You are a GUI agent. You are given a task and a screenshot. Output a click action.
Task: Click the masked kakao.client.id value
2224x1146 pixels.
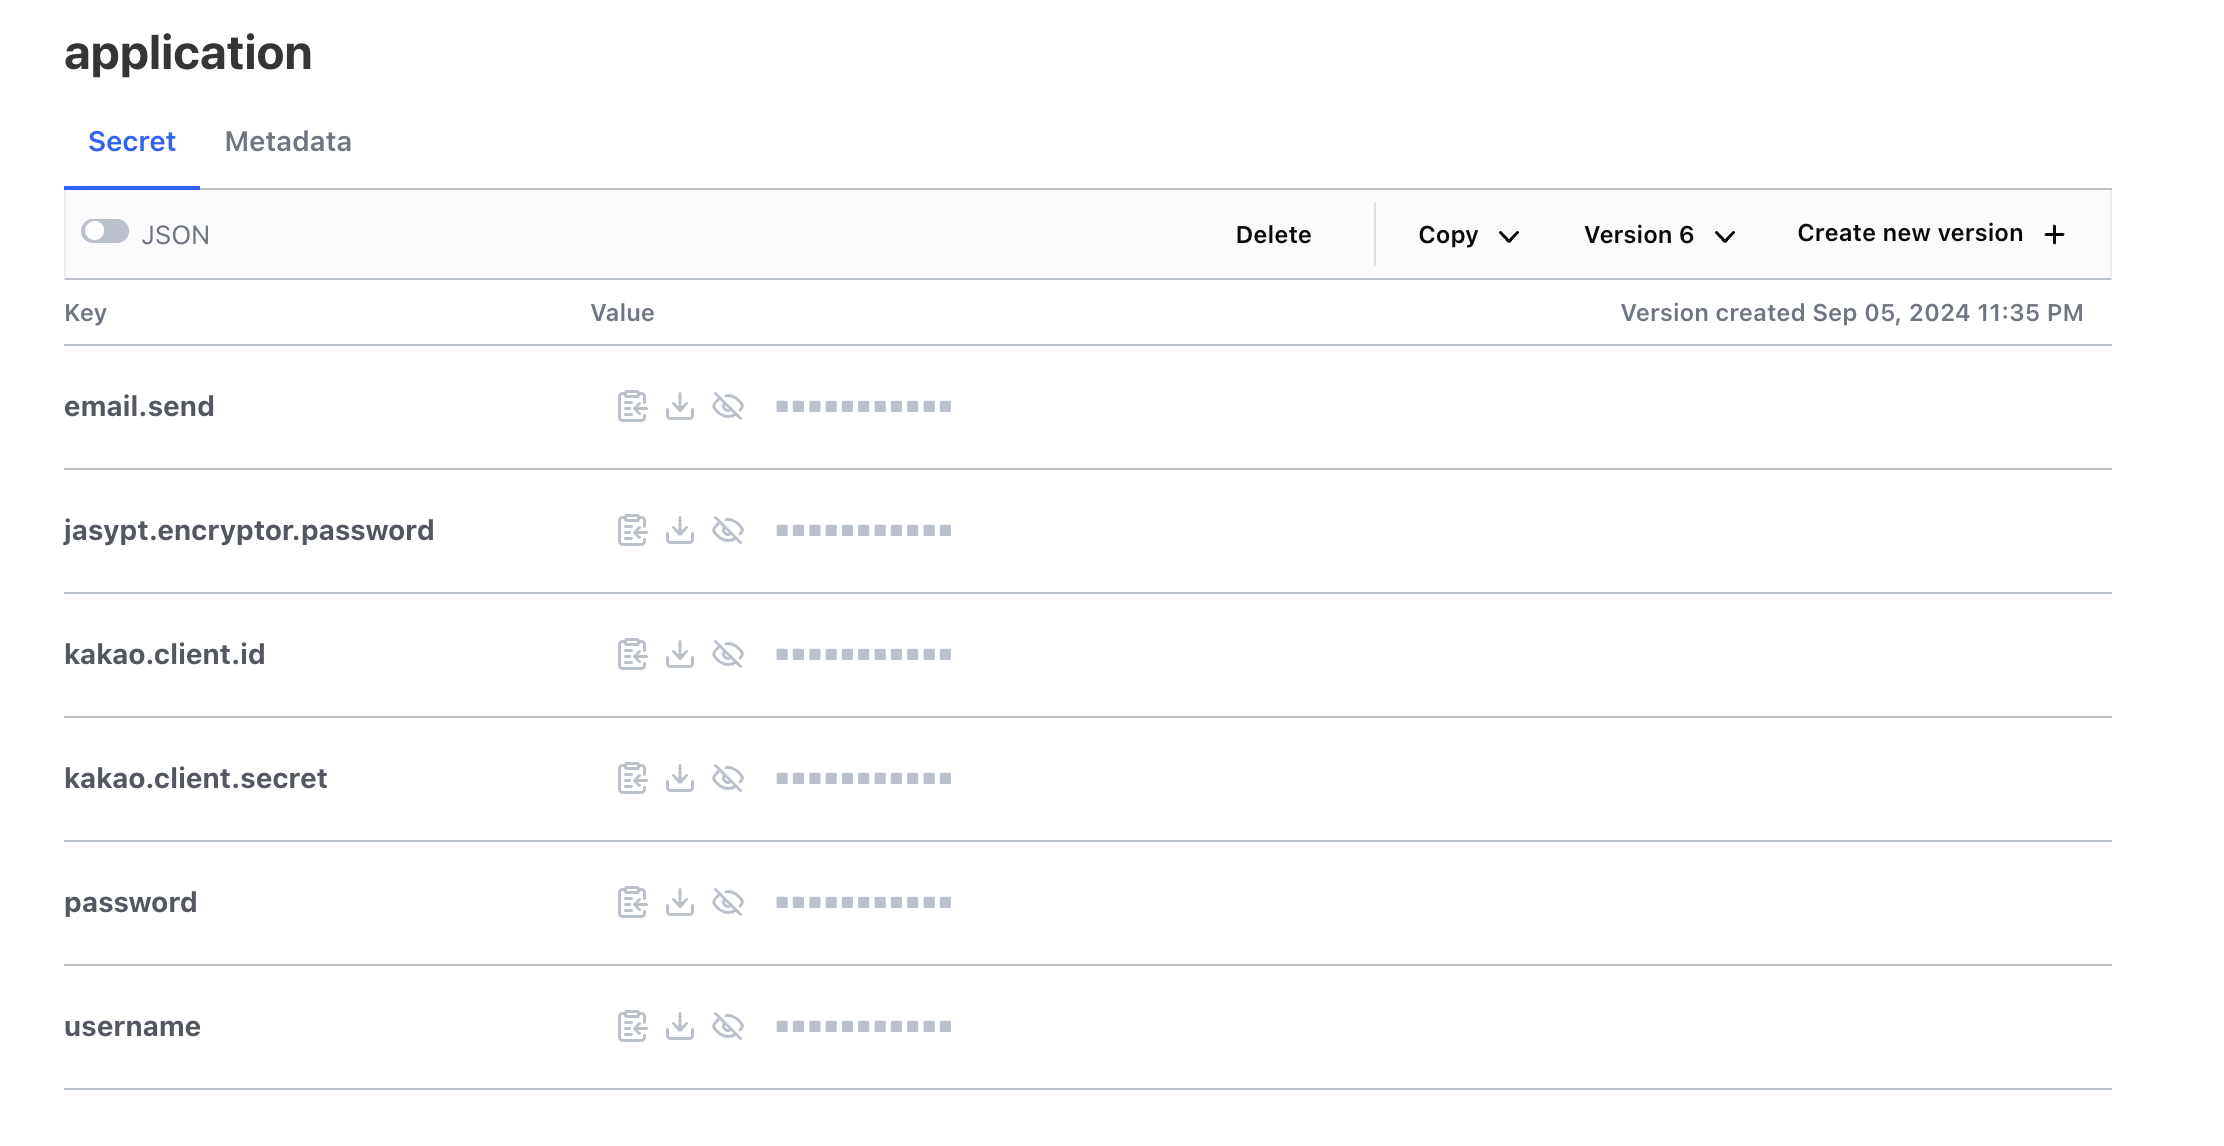(x=863, y=654)
